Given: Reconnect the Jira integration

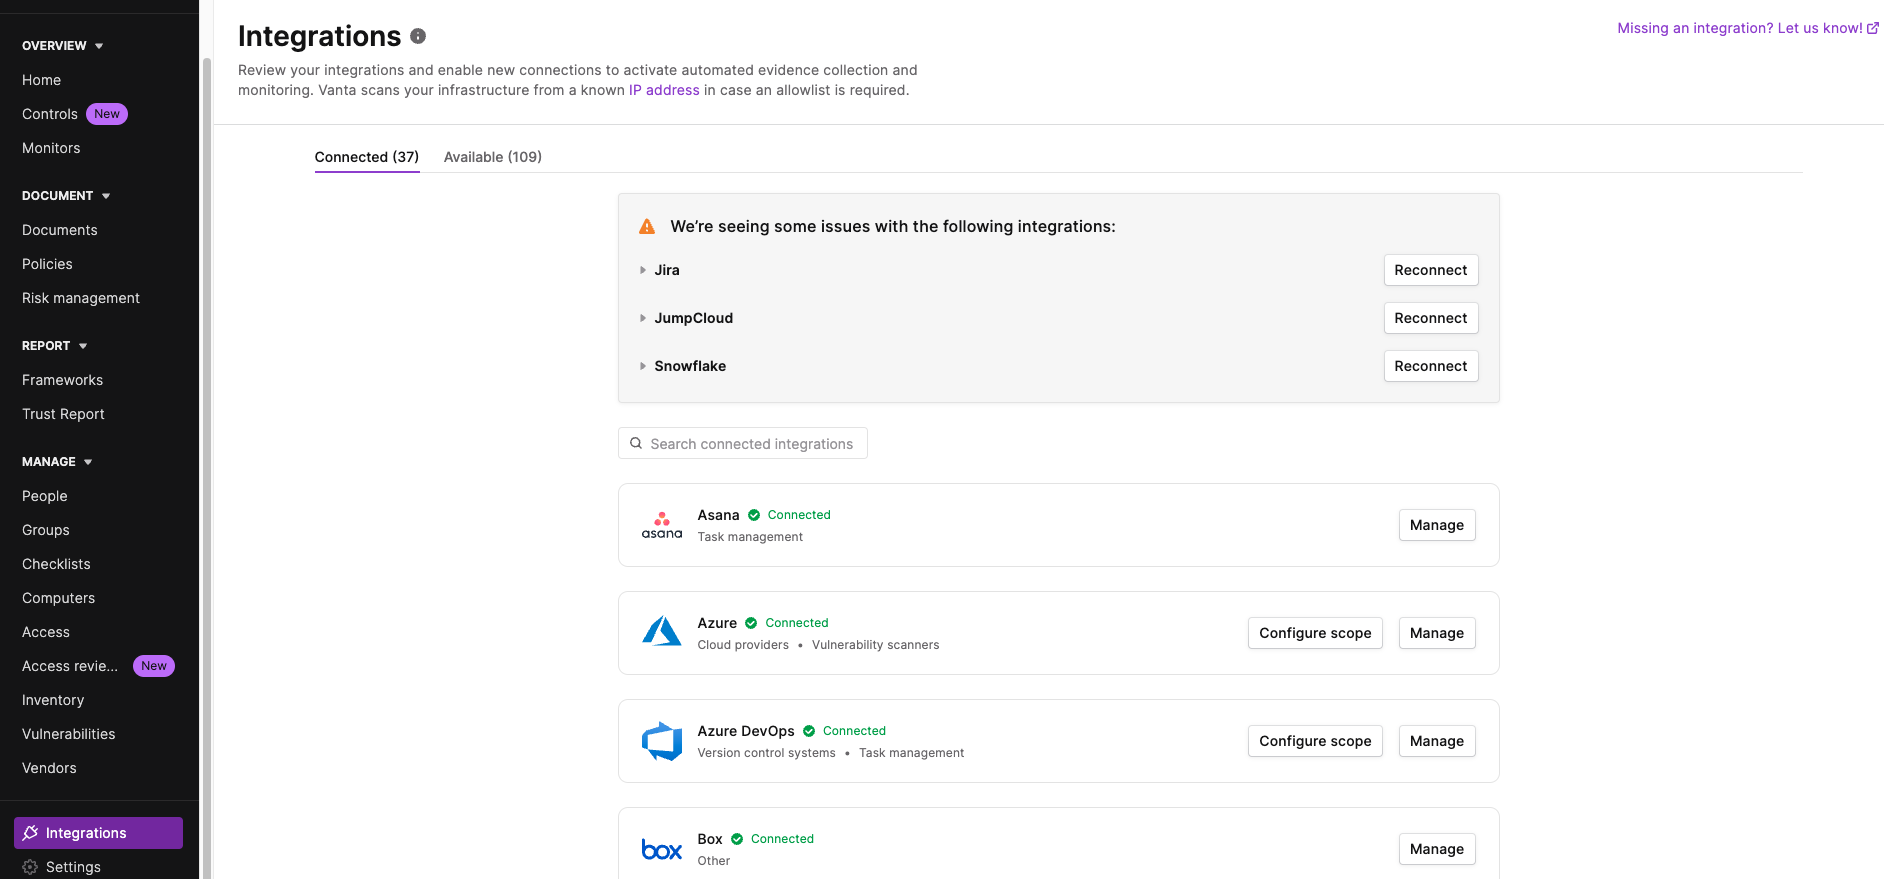Looking at the screenshot, I should pyautogui.click(x=1431, y=270).
